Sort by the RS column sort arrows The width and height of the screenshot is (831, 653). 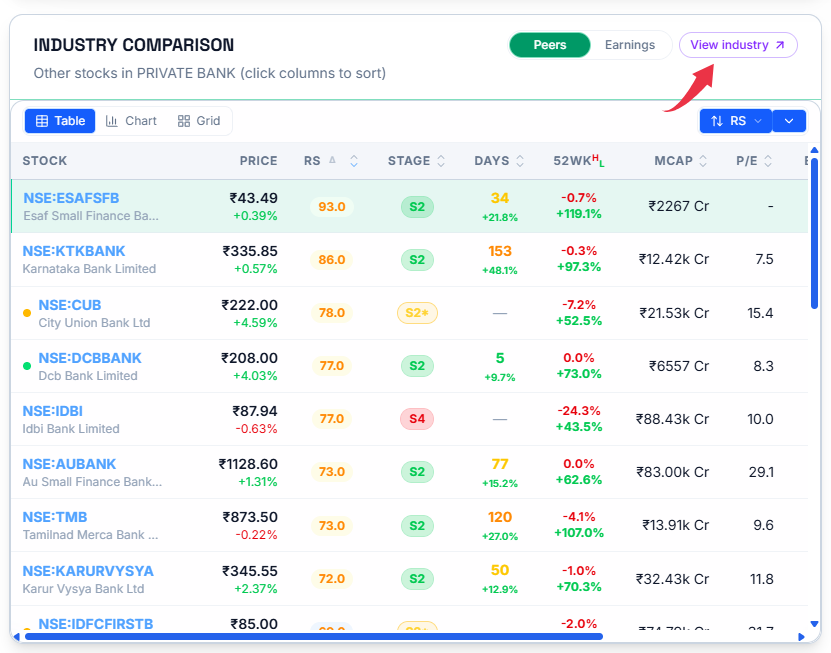tap(354, 161)
